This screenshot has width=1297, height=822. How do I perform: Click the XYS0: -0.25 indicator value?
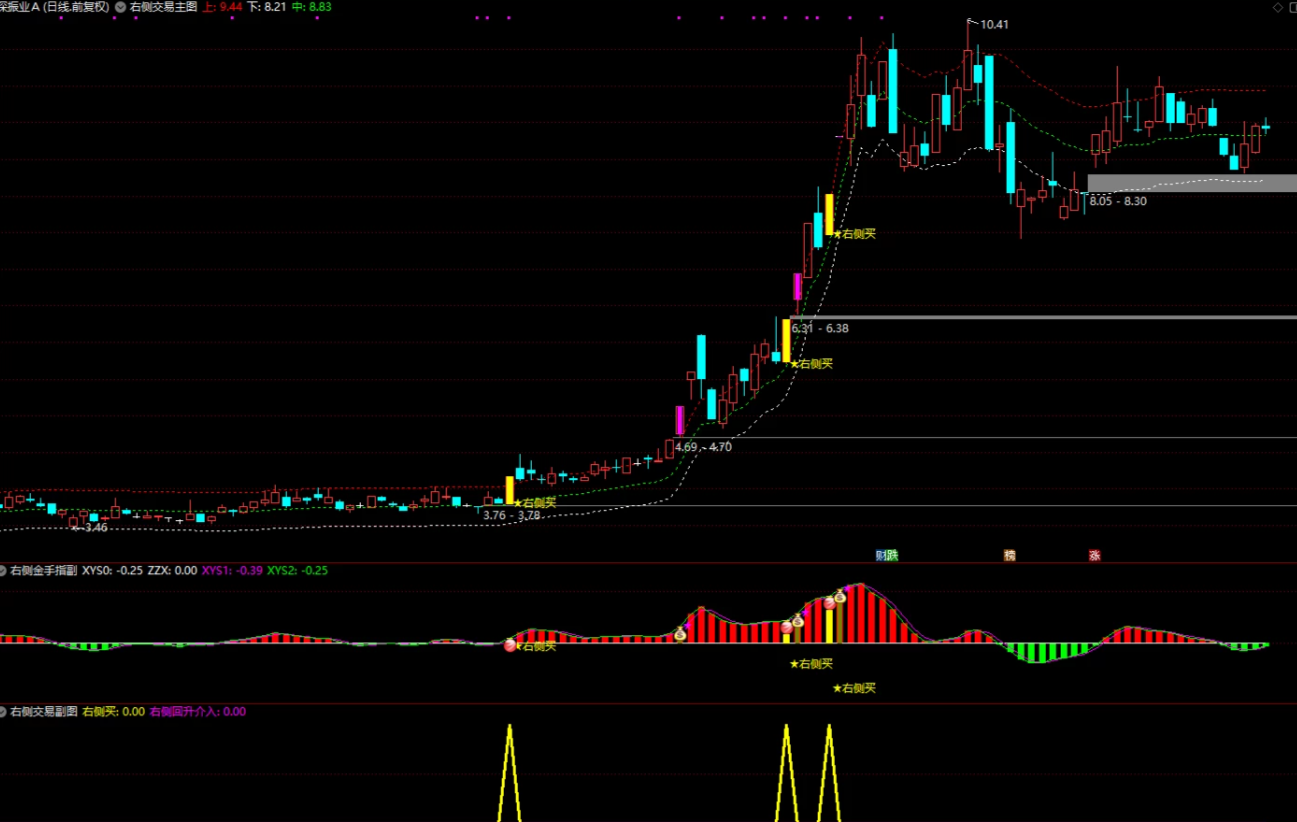(112, 570)
